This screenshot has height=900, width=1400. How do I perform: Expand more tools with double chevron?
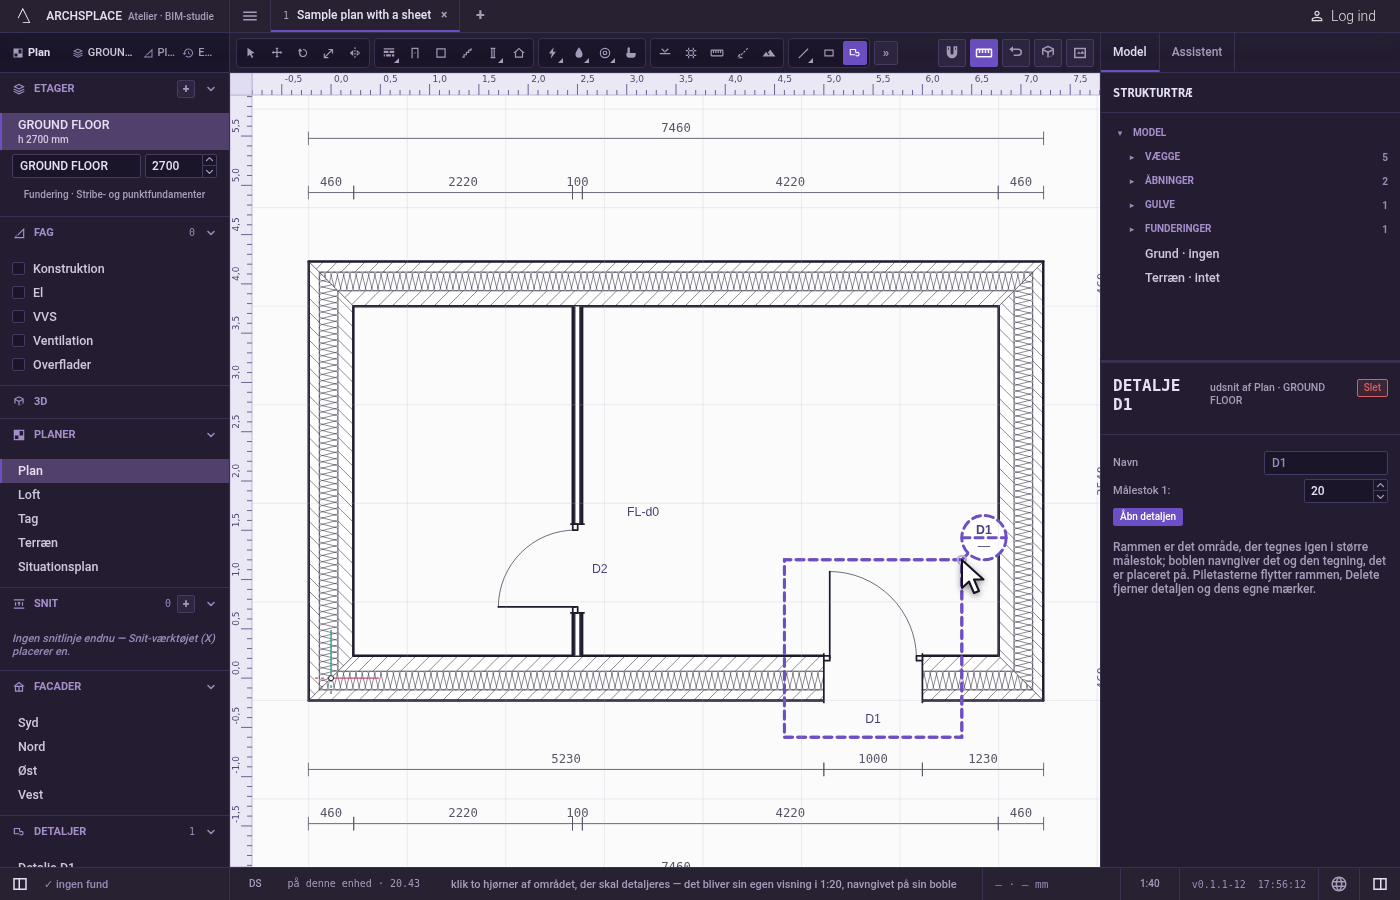pyautogui.click(x=886, y=53)
